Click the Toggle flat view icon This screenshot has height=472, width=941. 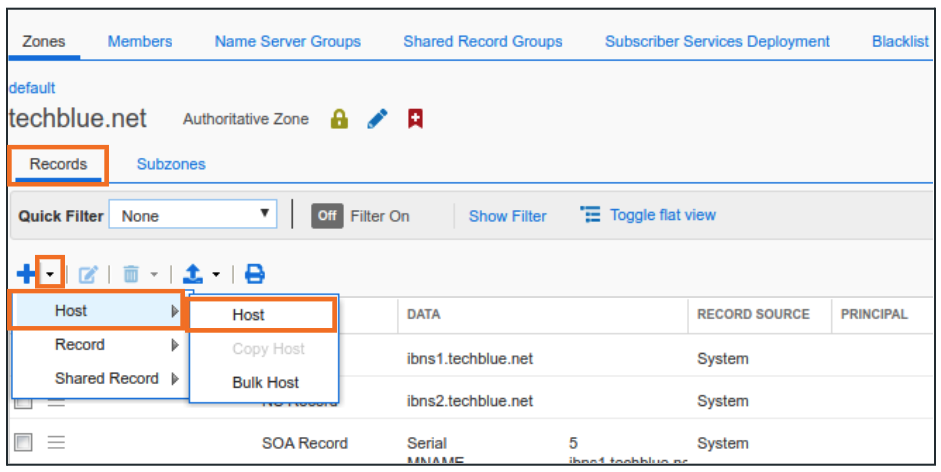point(591,215)
